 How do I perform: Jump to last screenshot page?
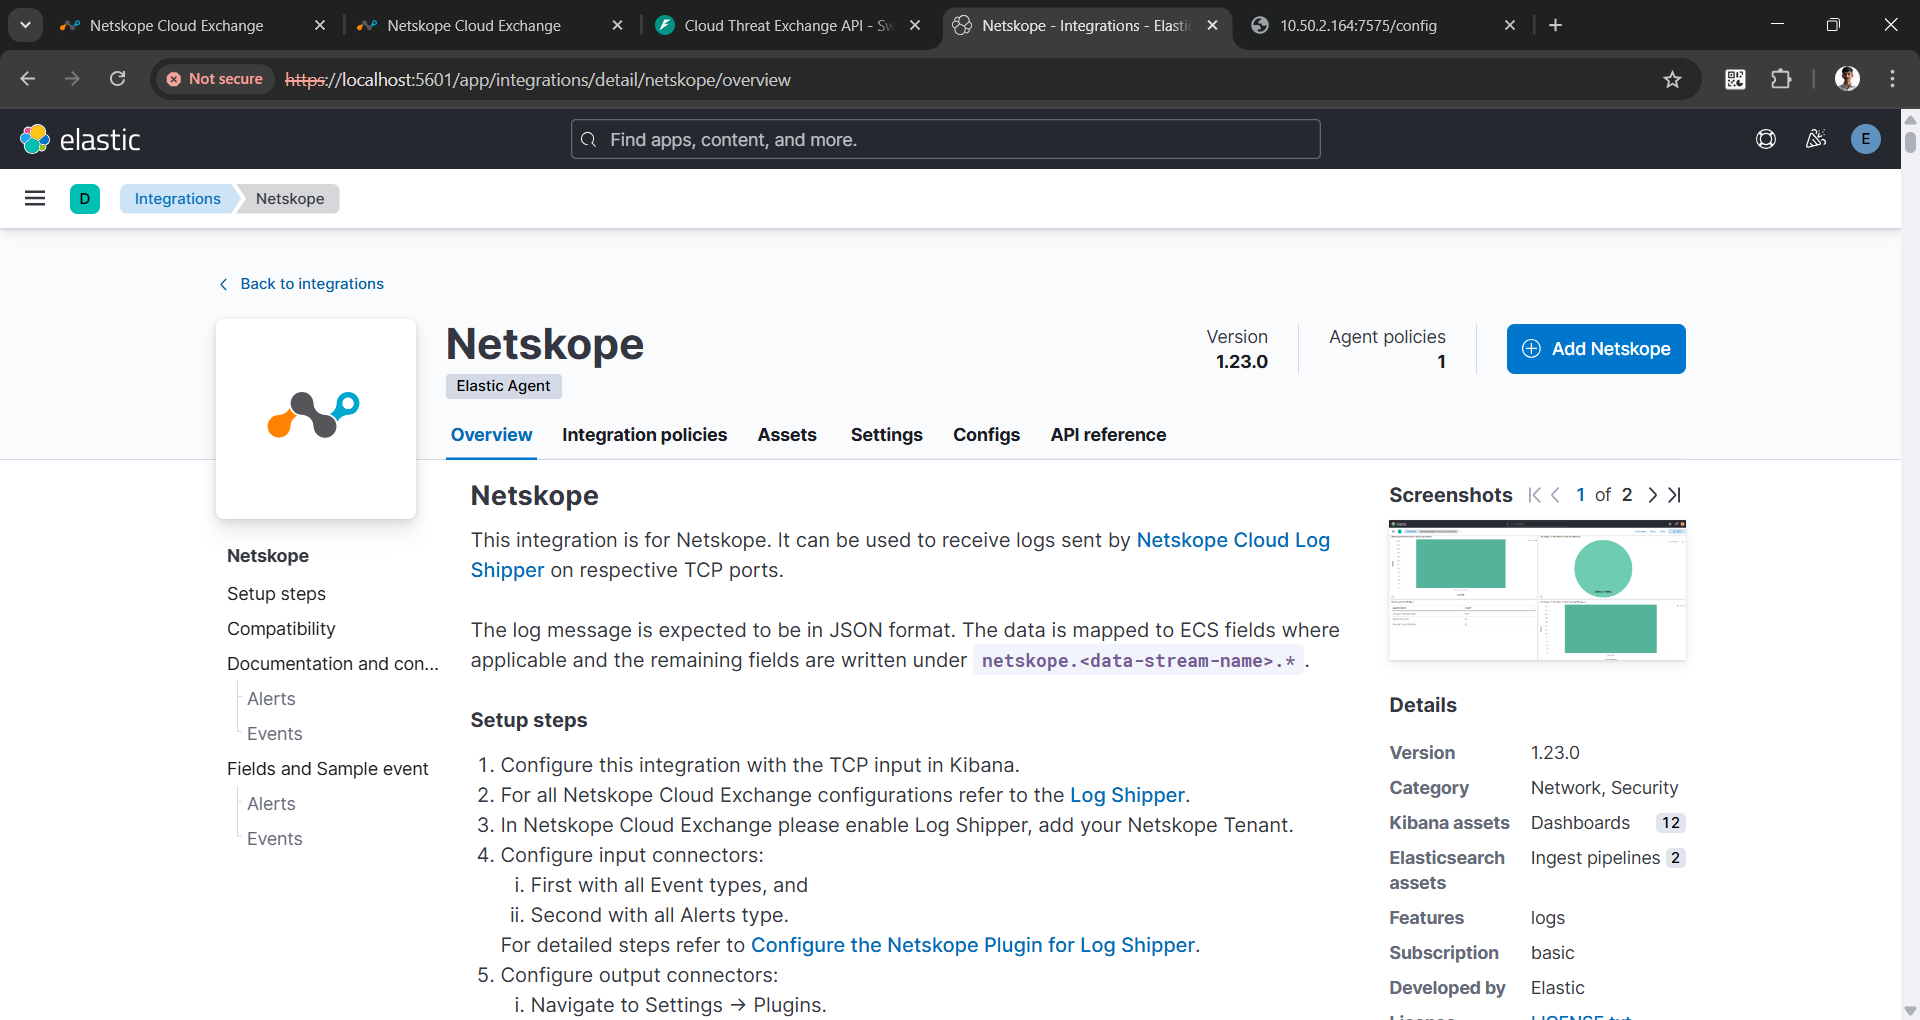pos(1674,495)
